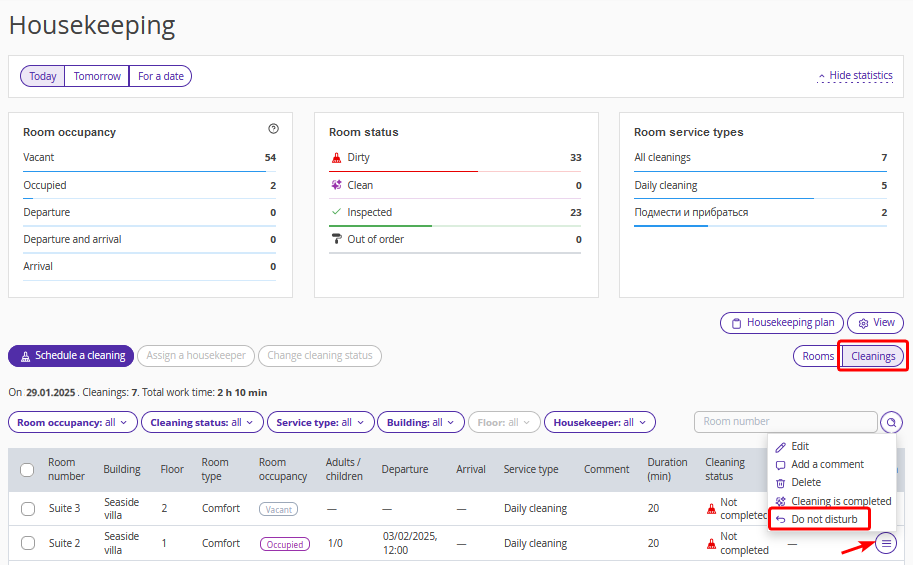This screenshot has width=913, height=565.
Task: Click the room occupancy help question icon
Action: click(x=273, y=129)
